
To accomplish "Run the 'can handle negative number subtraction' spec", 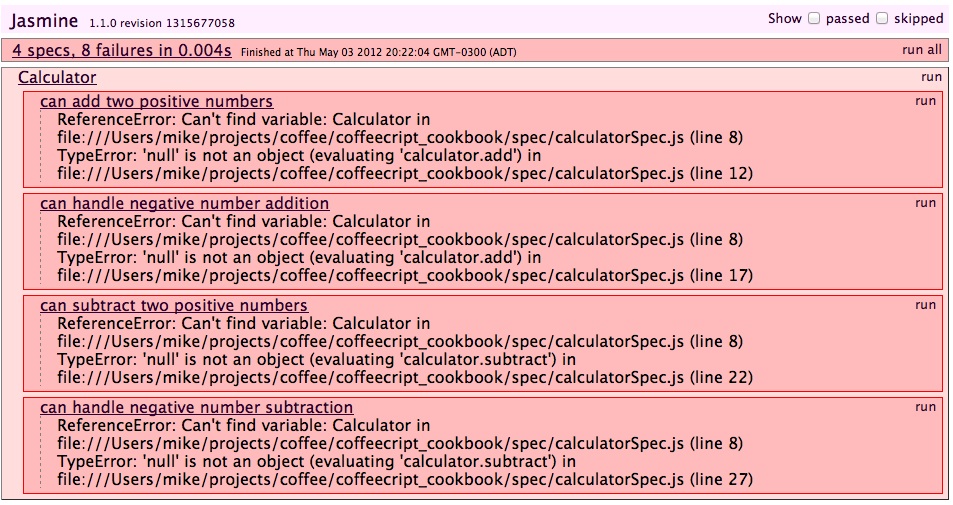I will click(x=925, y=407).
